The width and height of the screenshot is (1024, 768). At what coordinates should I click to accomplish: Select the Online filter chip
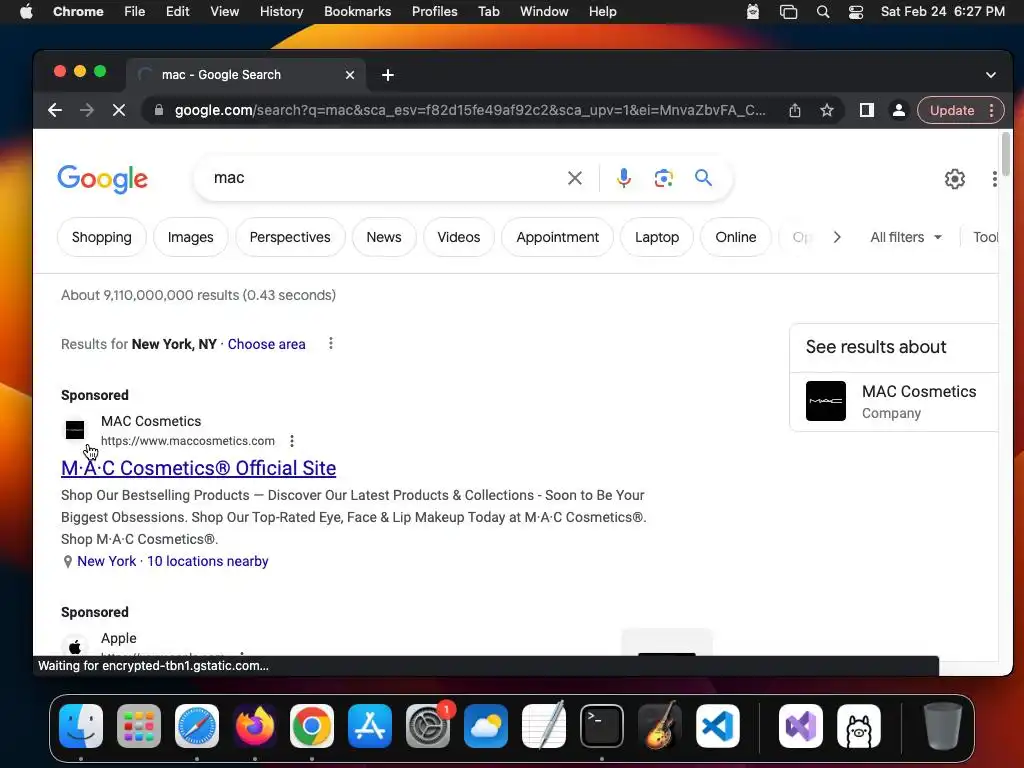pos(736,237)
